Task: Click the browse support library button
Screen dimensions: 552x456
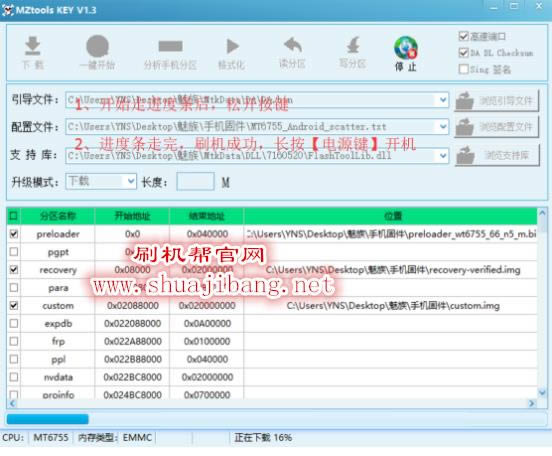Action: [x=497, y=155]
